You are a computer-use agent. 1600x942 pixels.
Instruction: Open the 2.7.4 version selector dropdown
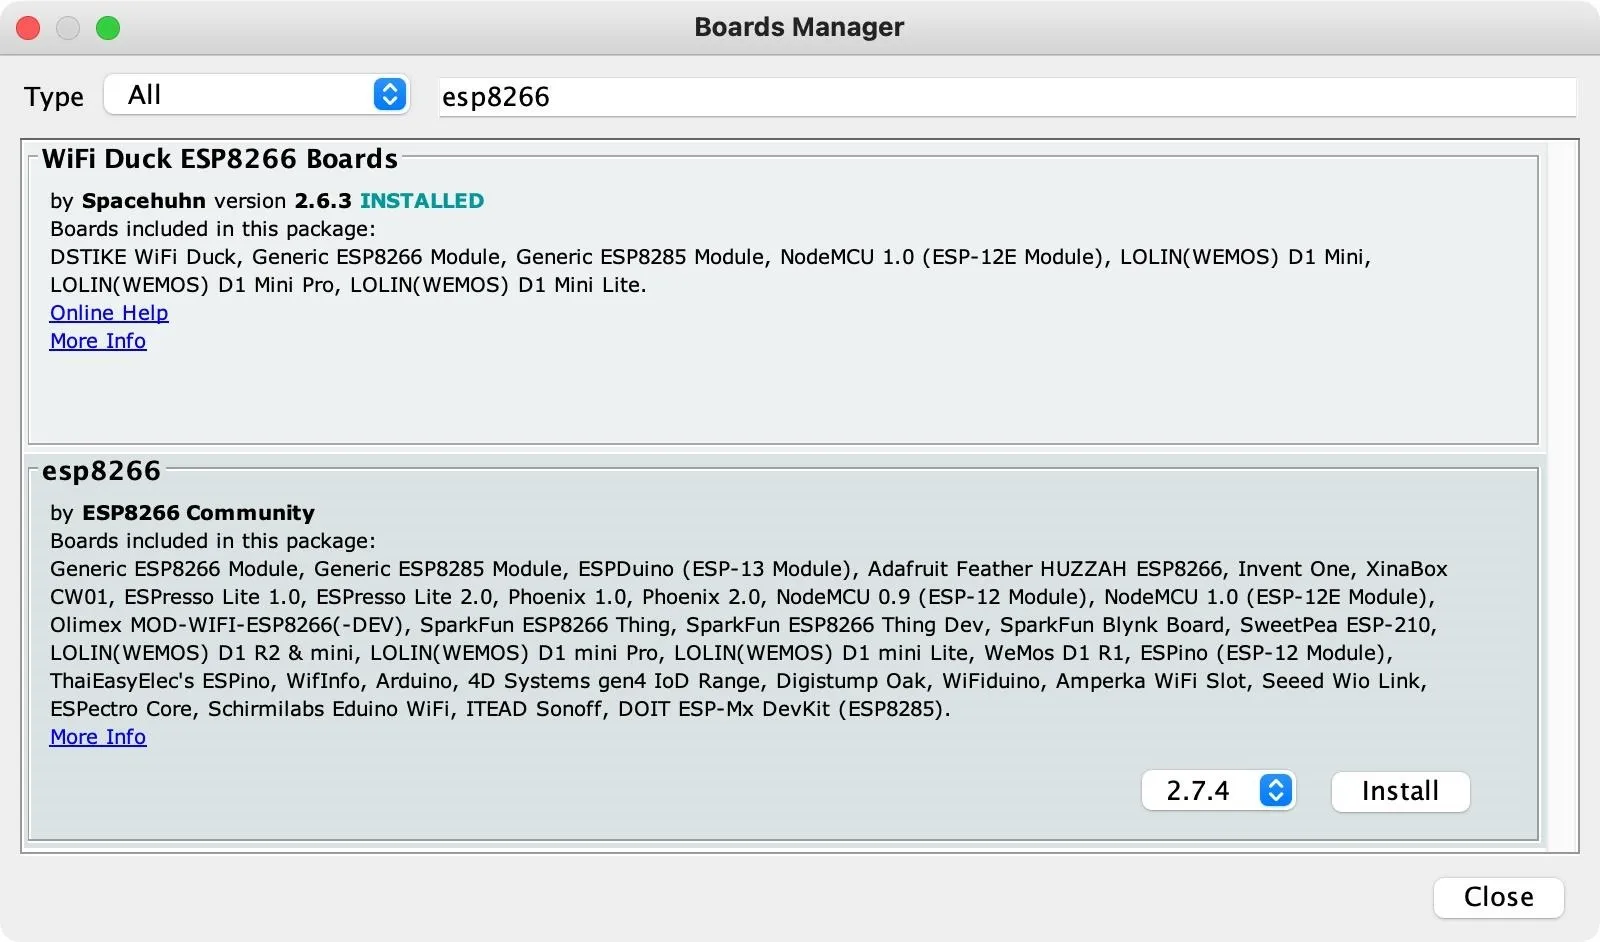(1218, 791)
